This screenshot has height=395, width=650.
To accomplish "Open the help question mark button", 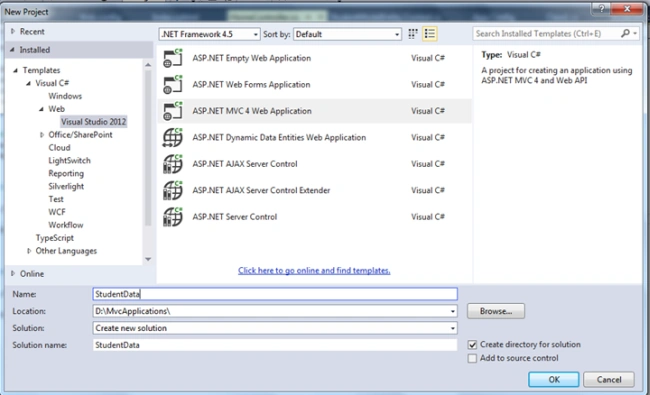I will tap(601, 8).
